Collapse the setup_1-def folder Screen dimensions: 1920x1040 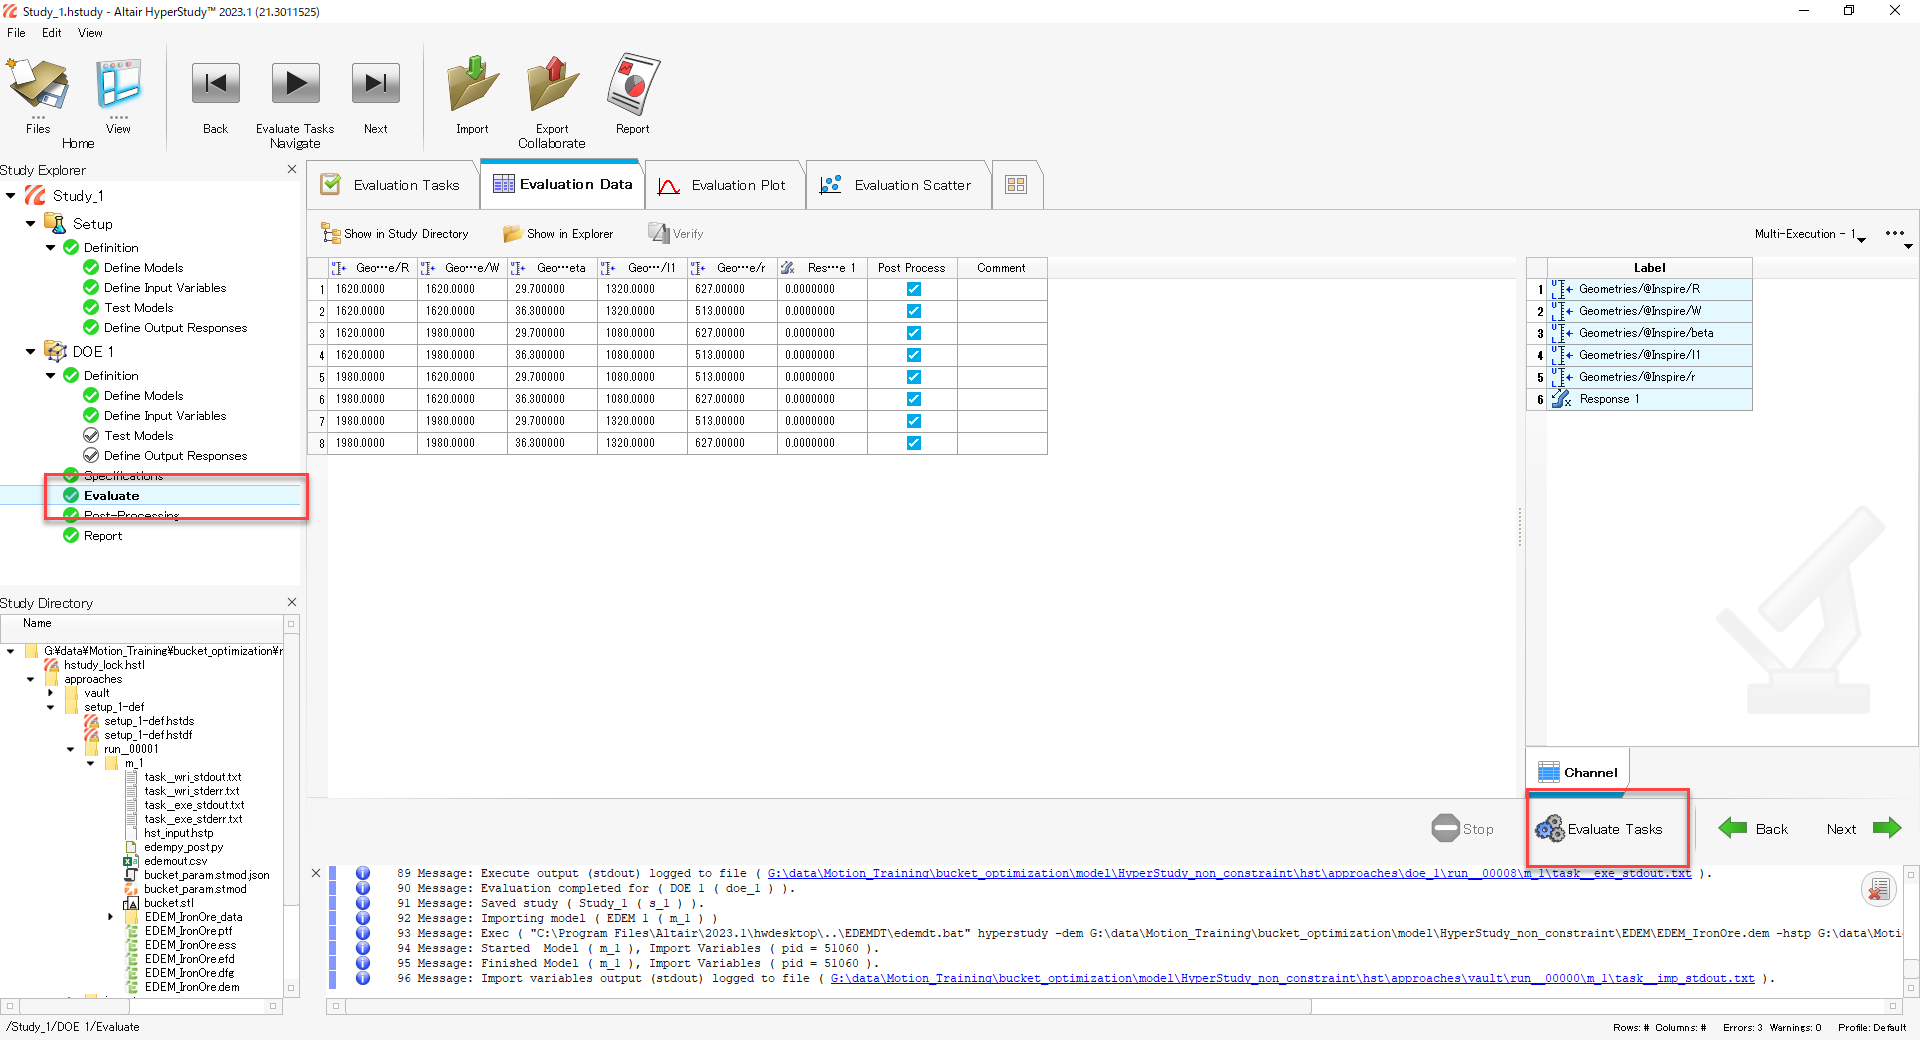(x=51, y=707)
